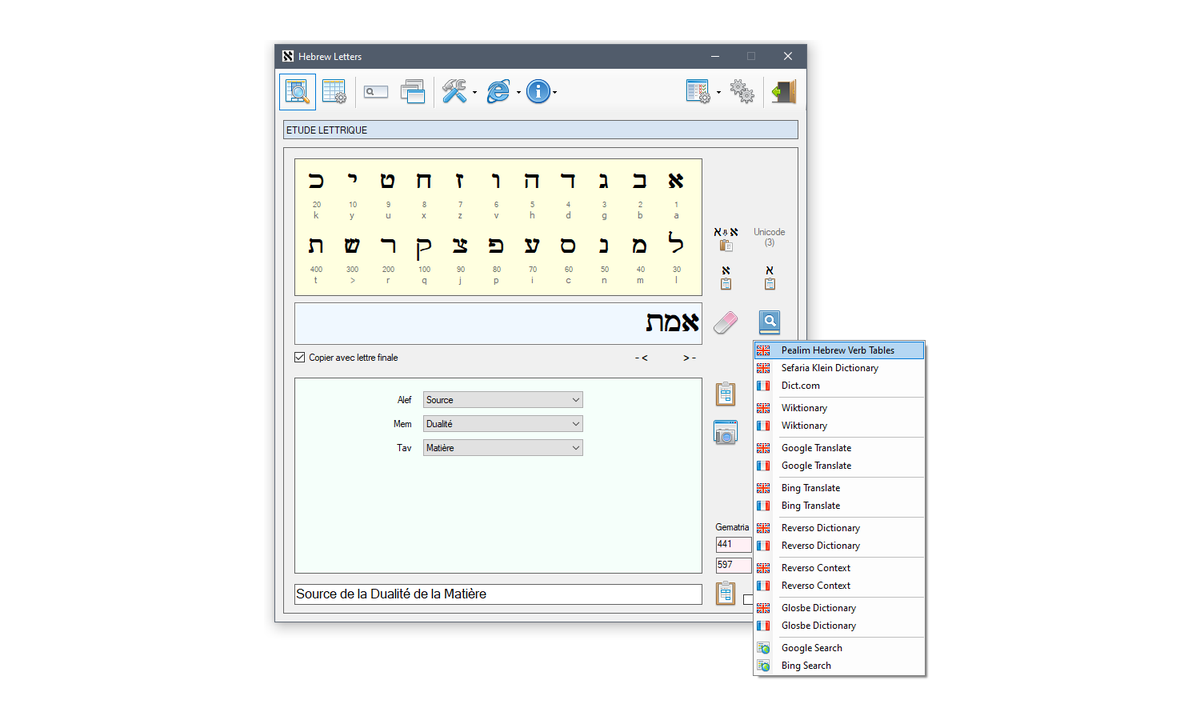
Task: Click the triple aleph paste icon
Action: pos(726,238)
